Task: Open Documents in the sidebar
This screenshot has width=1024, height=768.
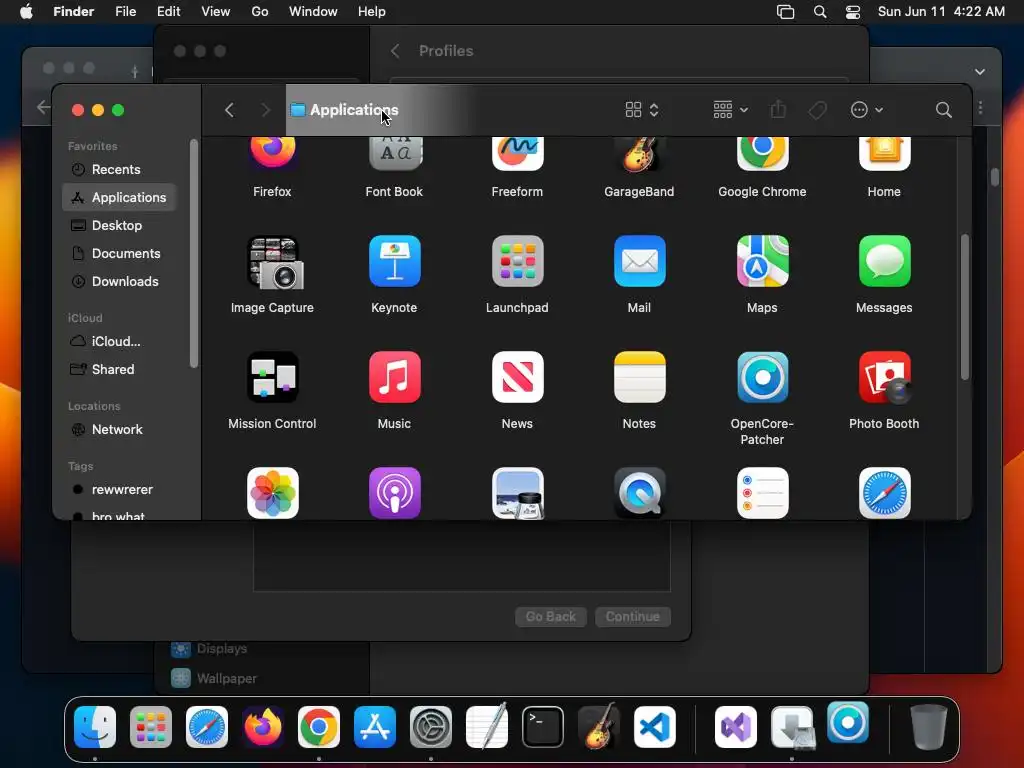Action: point(119,253)
